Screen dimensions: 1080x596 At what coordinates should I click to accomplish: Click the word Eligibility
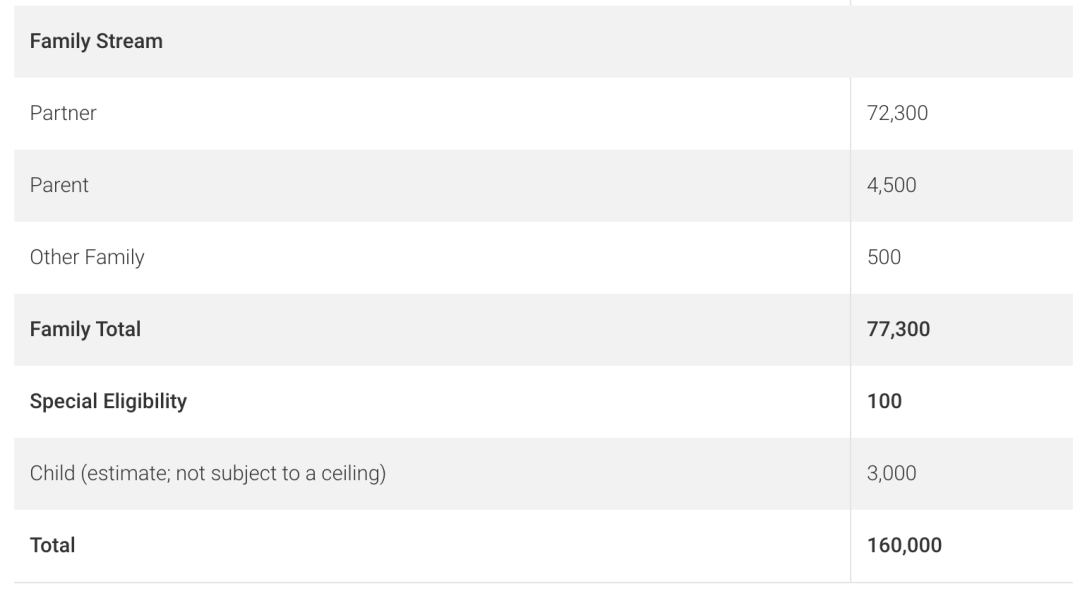point(145,402)
